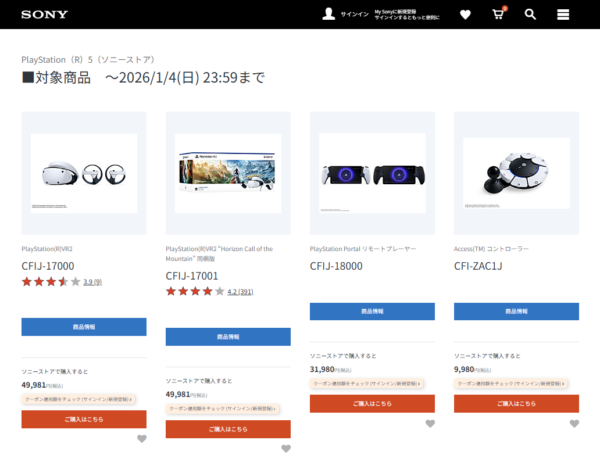600x458 pixels.
Task: Check coupon price link under 9,980
Action: point(511,383)
